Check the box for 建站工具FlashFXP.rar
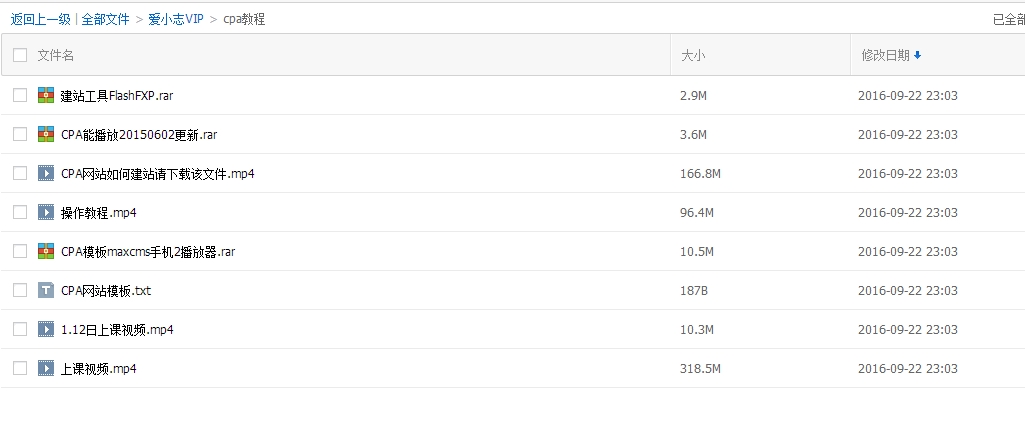Screen dimensions: 1025x428 click(20, 95)
